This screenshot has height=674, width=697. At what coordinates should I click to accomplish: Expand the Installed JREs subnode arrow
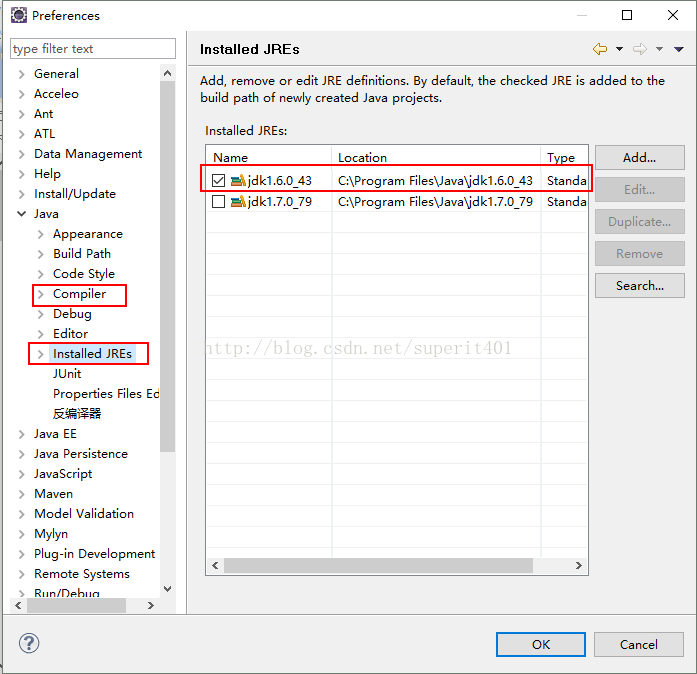[40, 354]
